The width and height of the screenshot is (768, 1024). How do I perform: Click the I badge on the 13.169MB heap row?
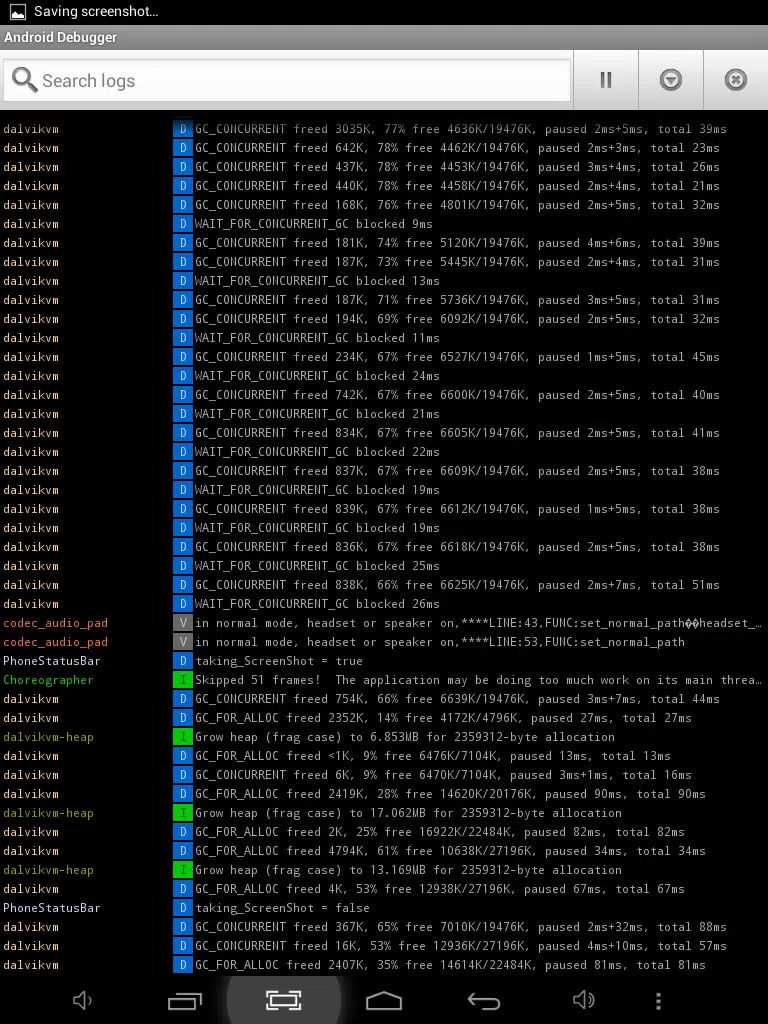click(x=183, y=870)
